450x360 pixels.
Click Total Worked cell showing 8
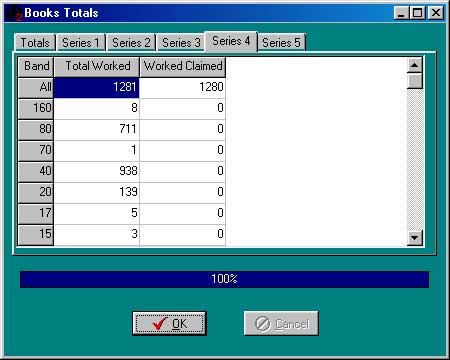(x=97, y=109)
